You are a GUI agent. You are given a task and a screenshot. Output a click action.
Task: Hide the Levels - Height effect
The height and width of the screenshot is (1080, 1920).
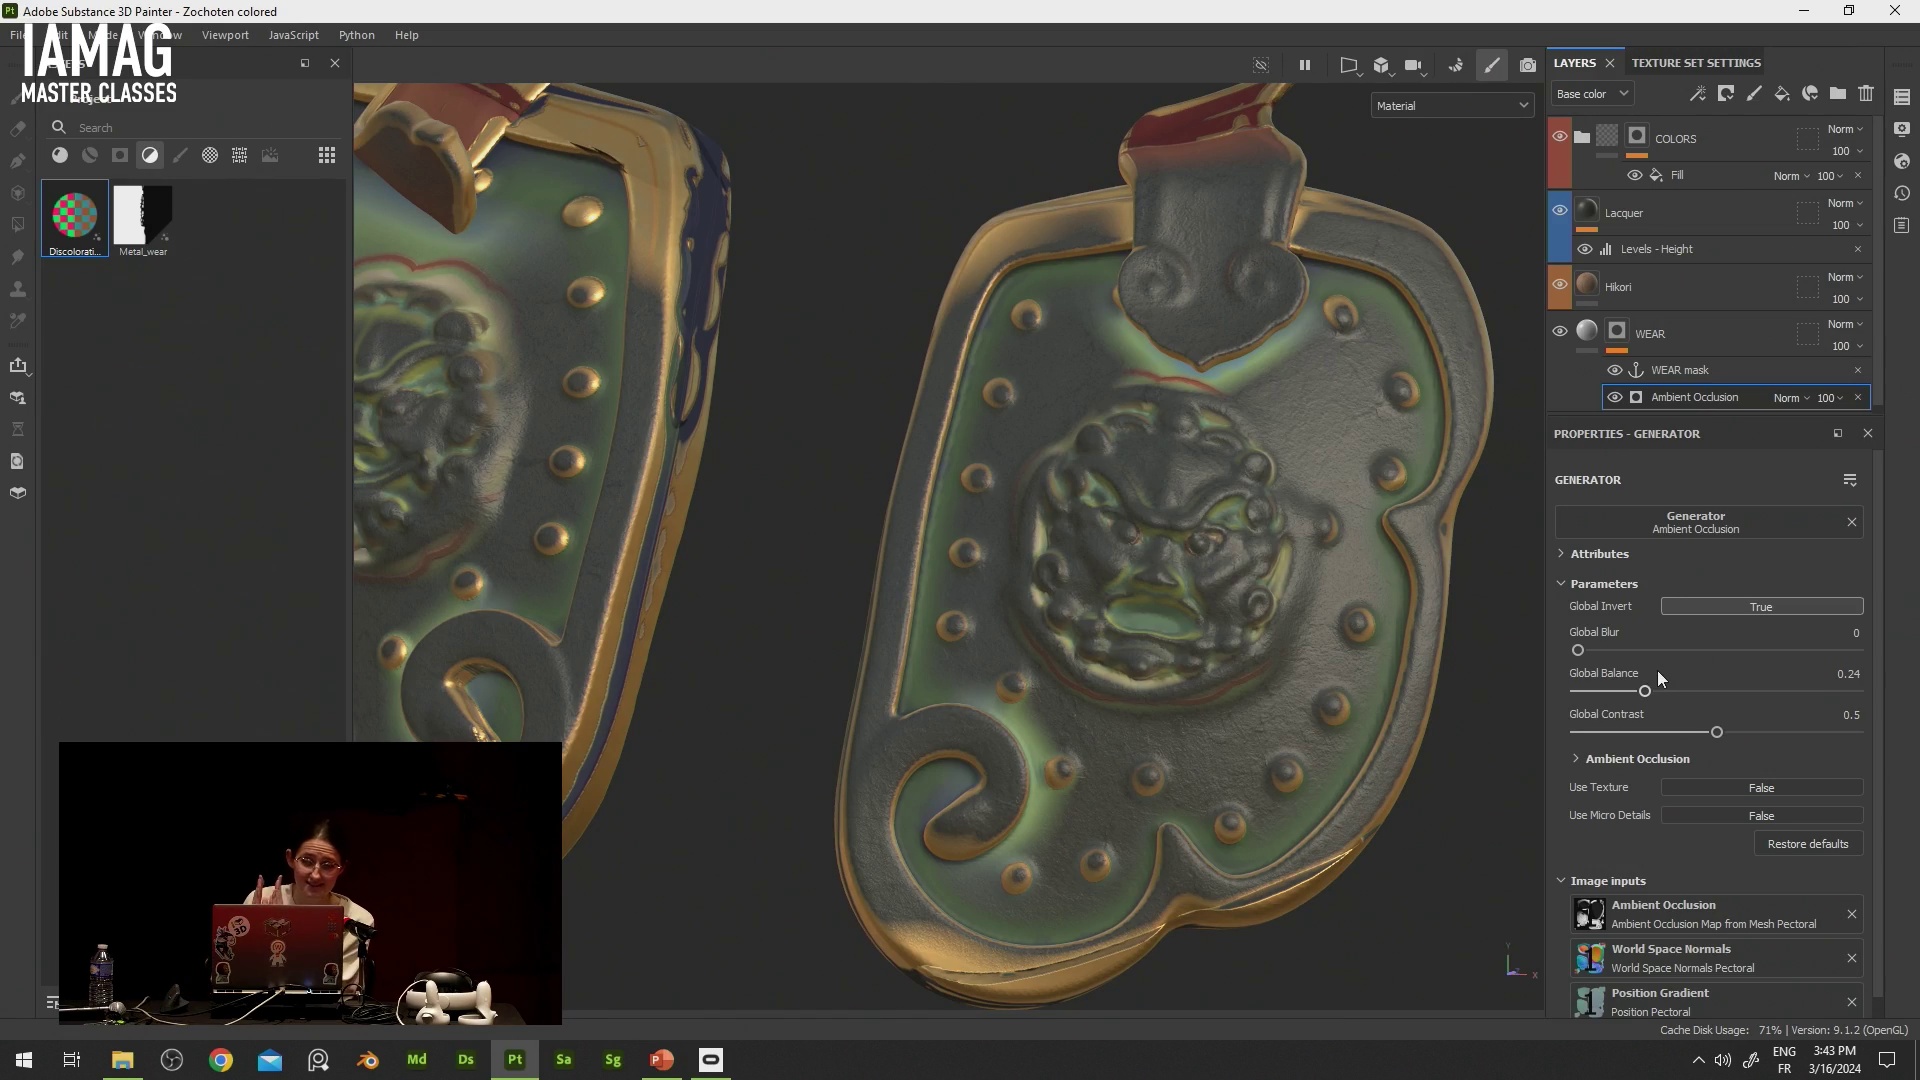click(1585, 249)
